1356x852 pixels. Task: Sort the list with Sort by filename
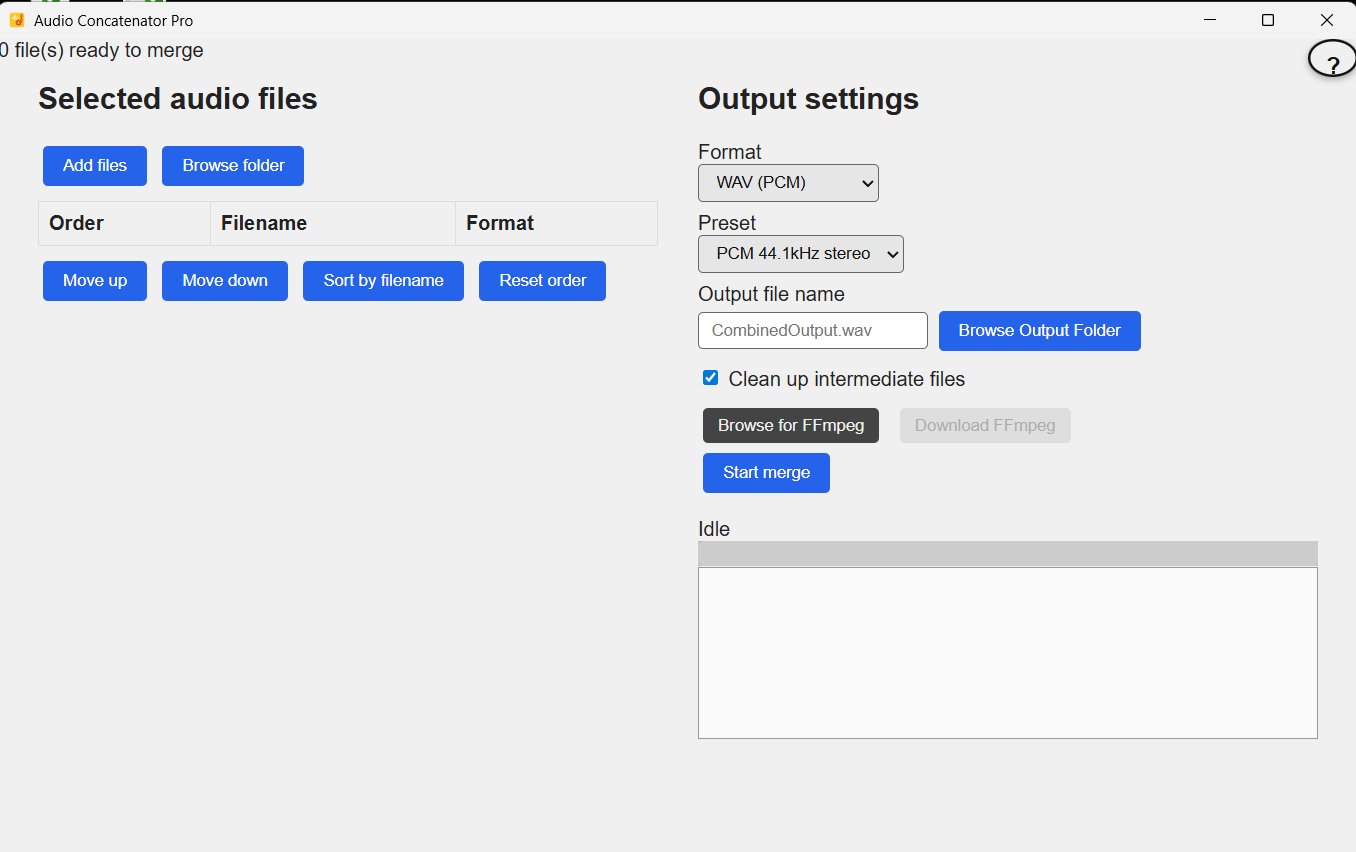(x=383, y=281)
